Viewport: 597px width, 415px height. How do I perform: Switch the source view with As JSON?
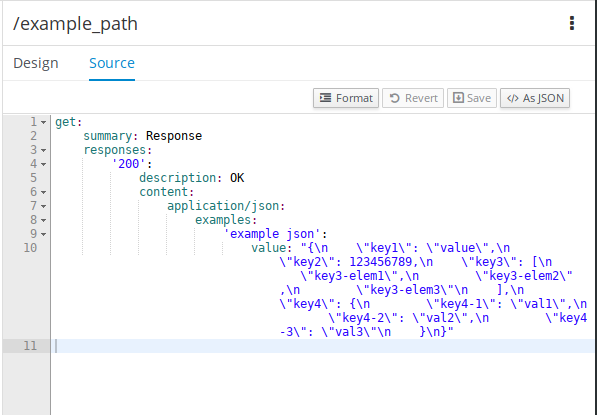[x=535, y=98]
